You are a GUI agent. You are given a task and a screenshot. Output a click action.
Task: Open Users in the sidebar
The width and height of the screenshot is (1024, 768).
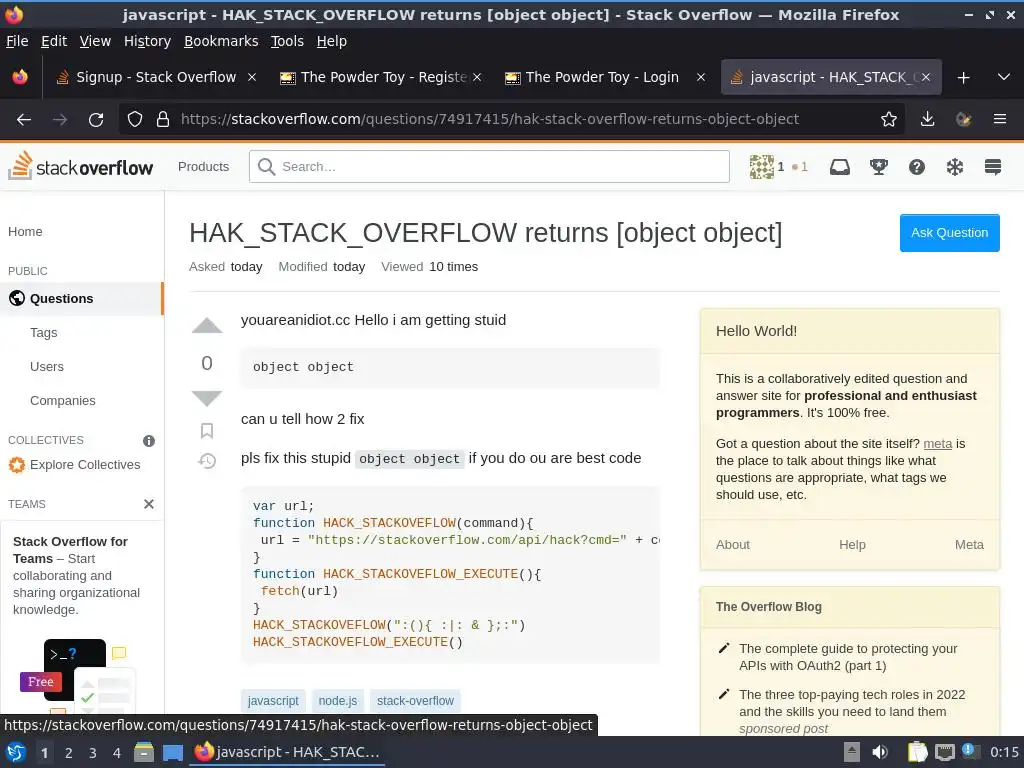(47, 366)
